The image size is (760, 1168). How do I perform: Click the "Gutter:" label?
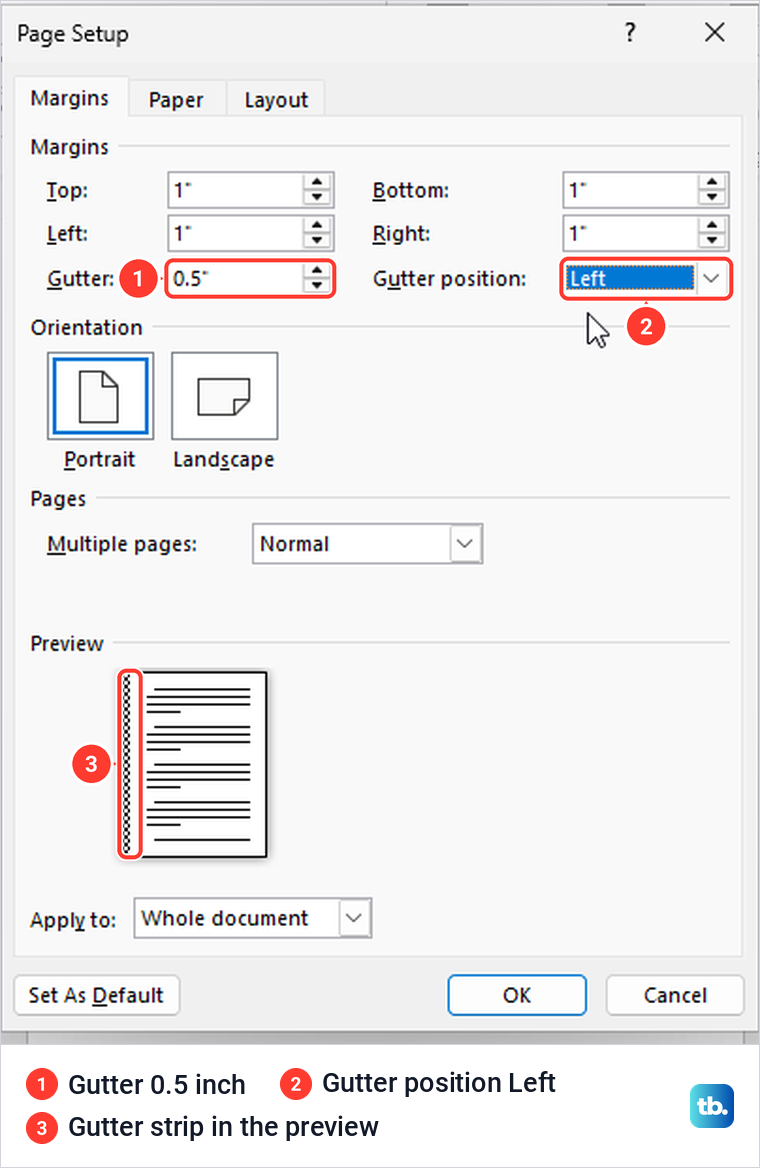tap(80, 279)
